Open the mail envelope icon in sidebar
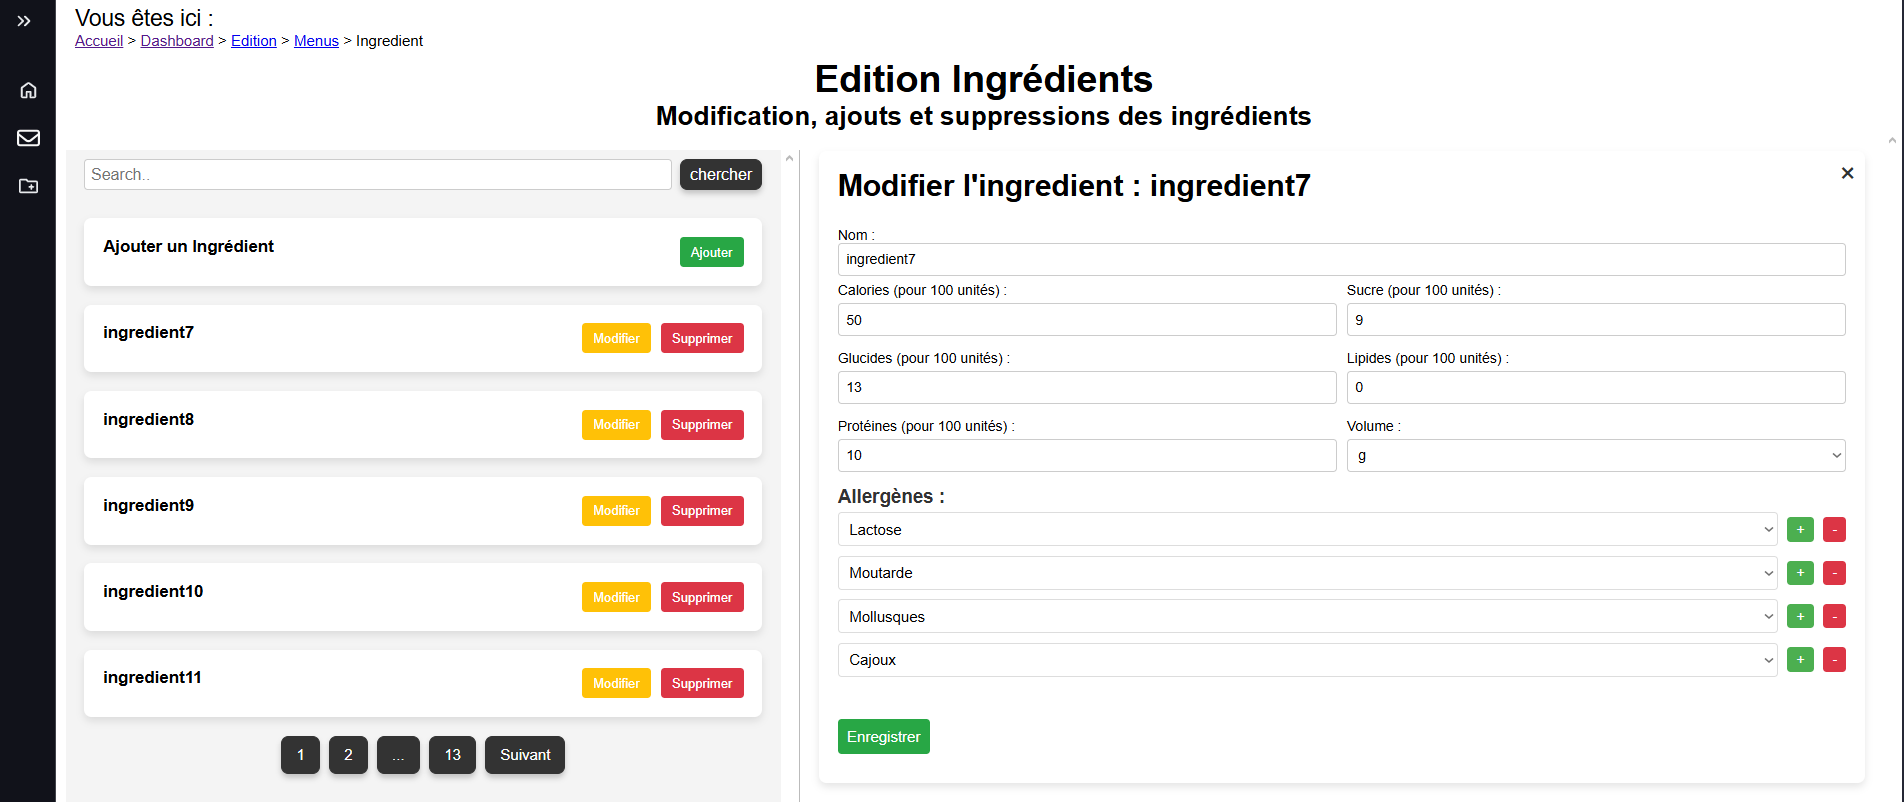This screenshot has height=802, width=1904. coord(28,138)
